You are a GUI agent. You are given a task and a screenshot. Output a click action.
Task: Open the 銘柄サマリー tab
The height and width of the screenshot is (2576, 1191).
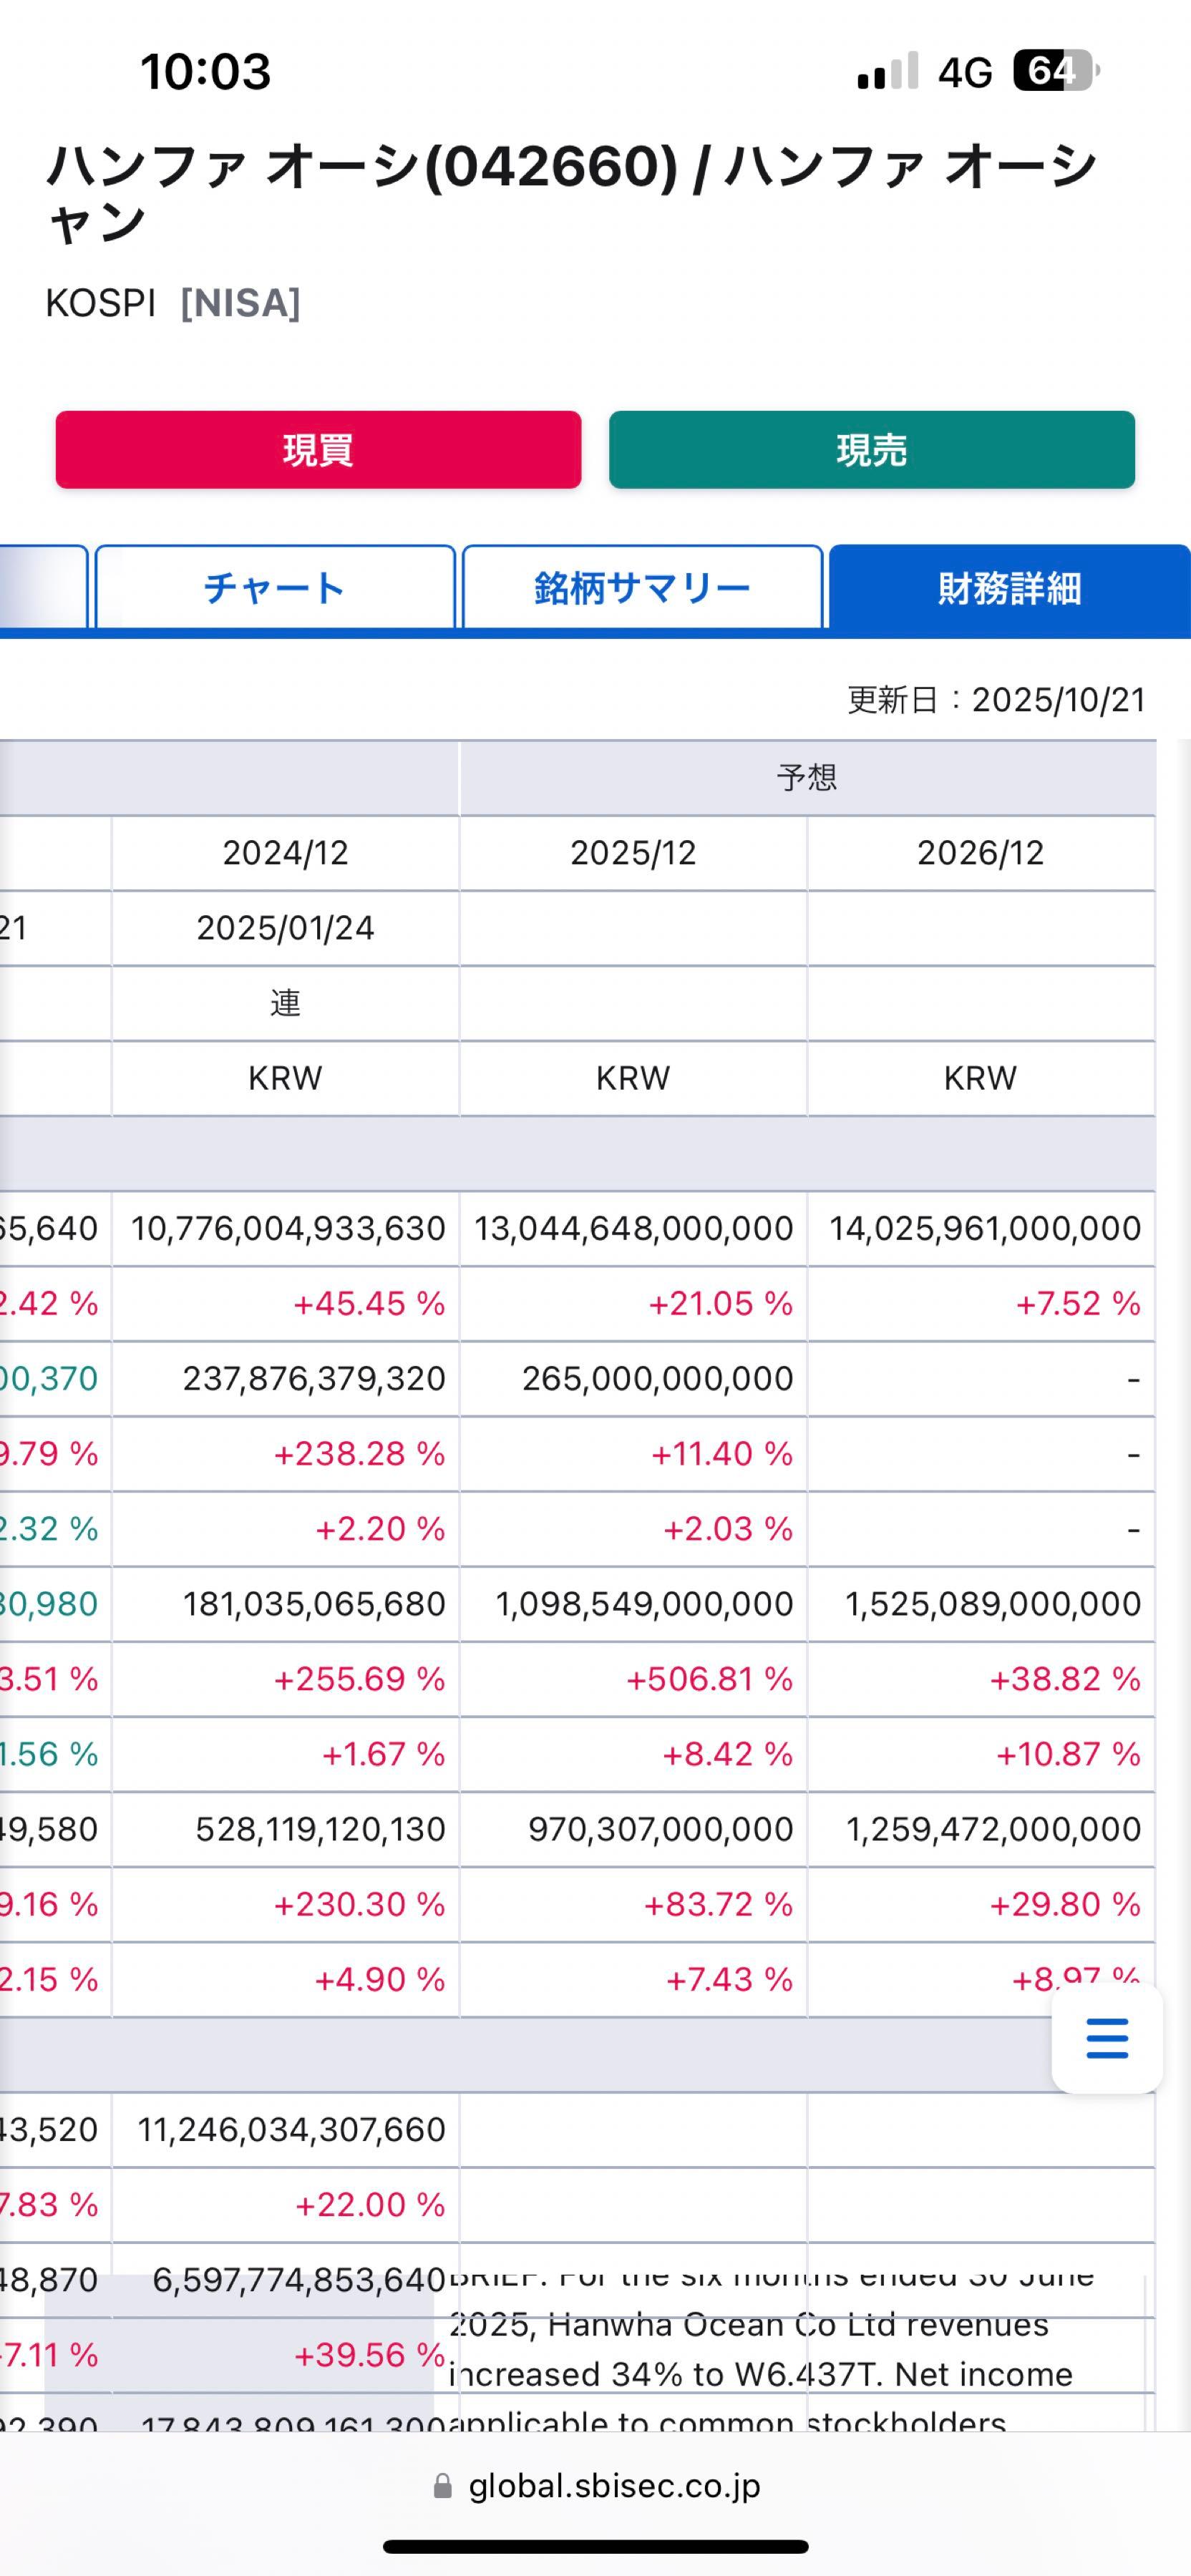[642, 588]
